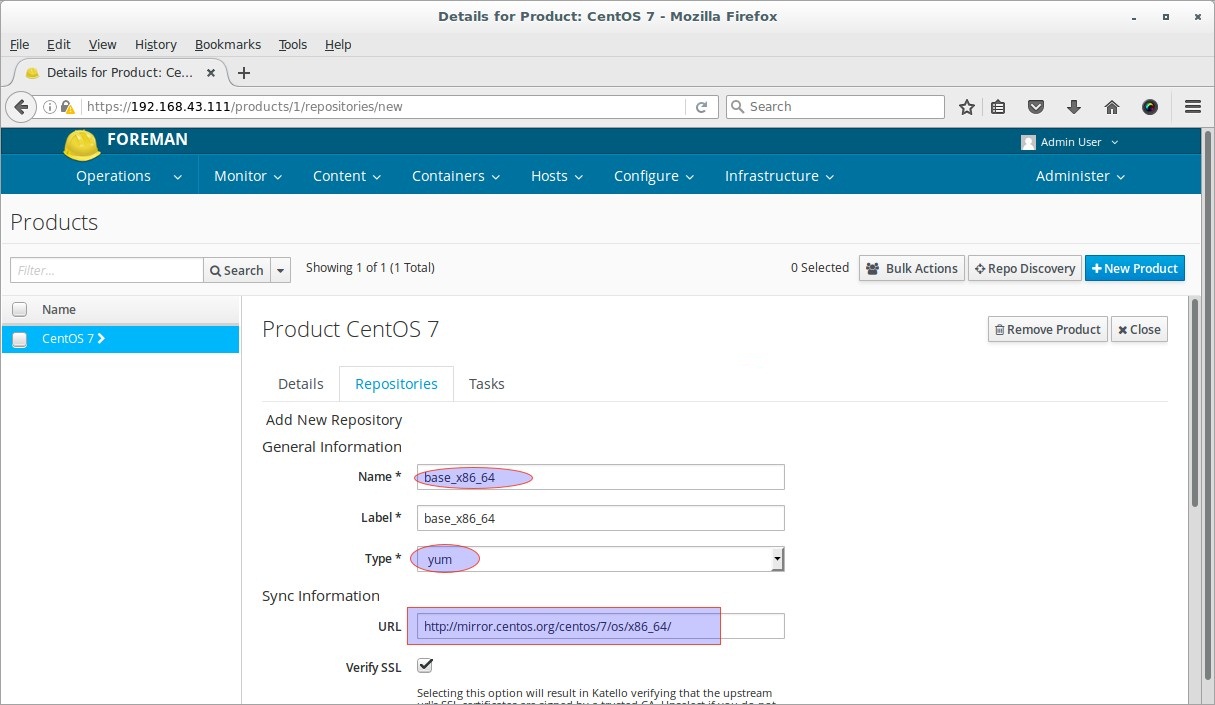Viewport: 1215px width, 705px height.
Task: Open the View menu
Action: 102,44
